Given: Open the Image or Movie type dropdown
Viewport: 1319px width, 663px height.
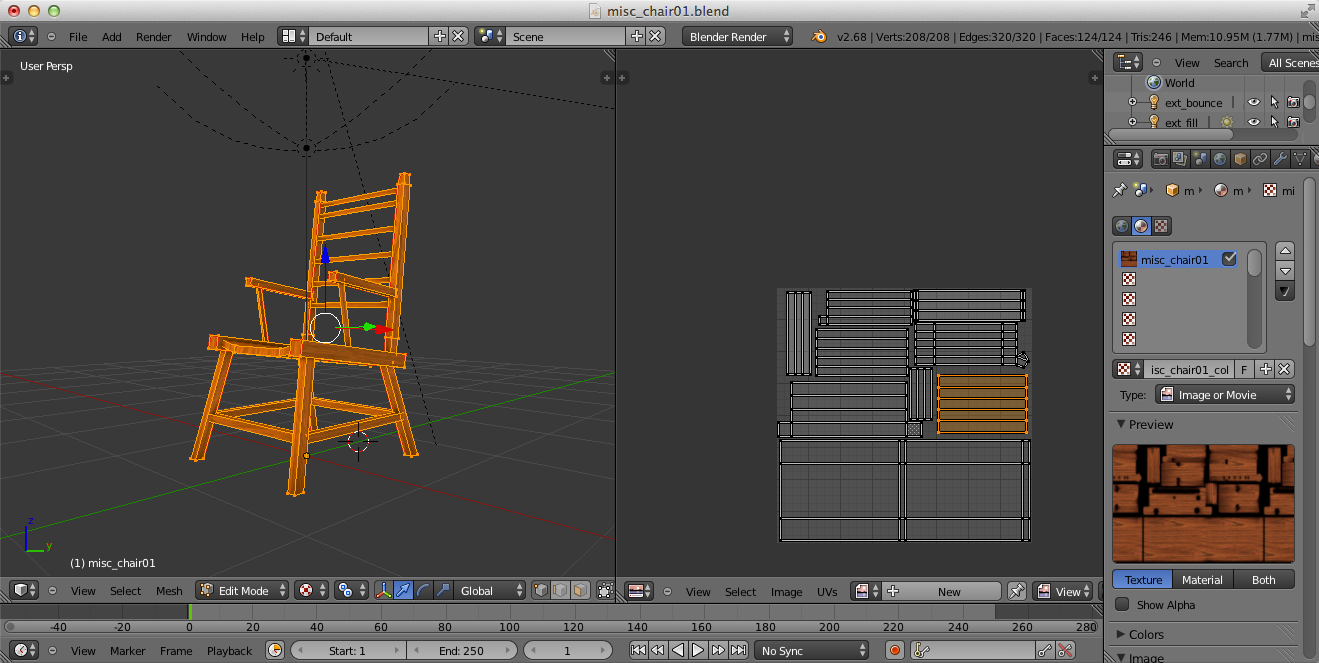Looking at the screenshot, I should (1226, 395).
